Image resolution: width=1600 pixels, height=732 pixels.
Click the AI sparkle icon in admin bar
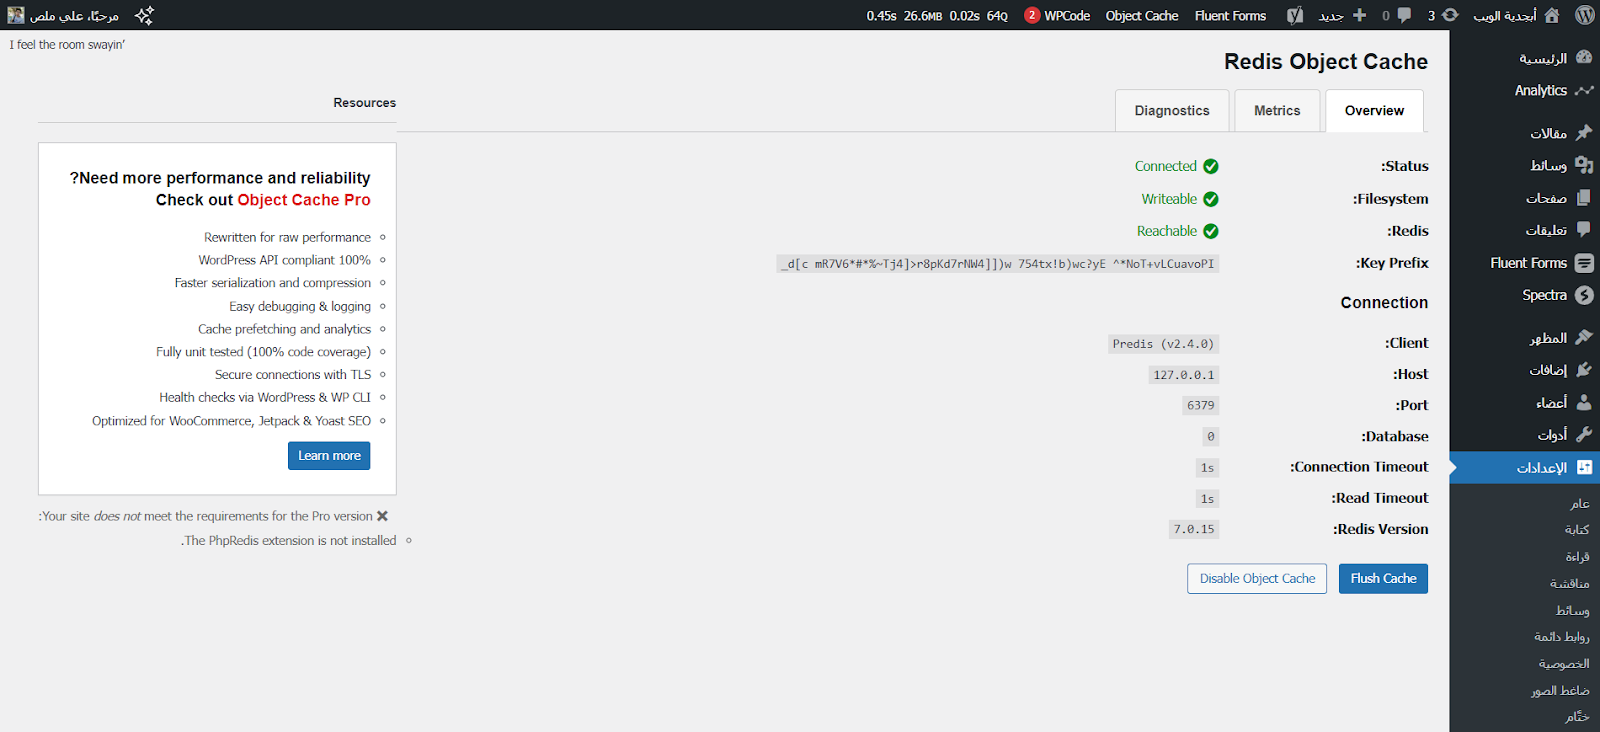click(x=144, y=15)
